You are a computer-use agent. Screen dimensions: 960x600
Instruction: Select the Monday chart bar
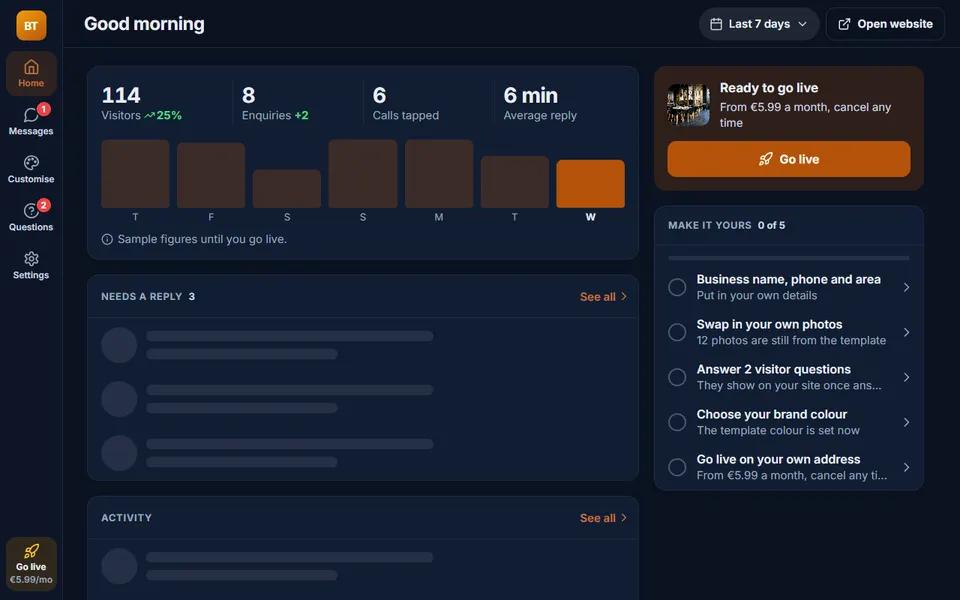point(439,174)
